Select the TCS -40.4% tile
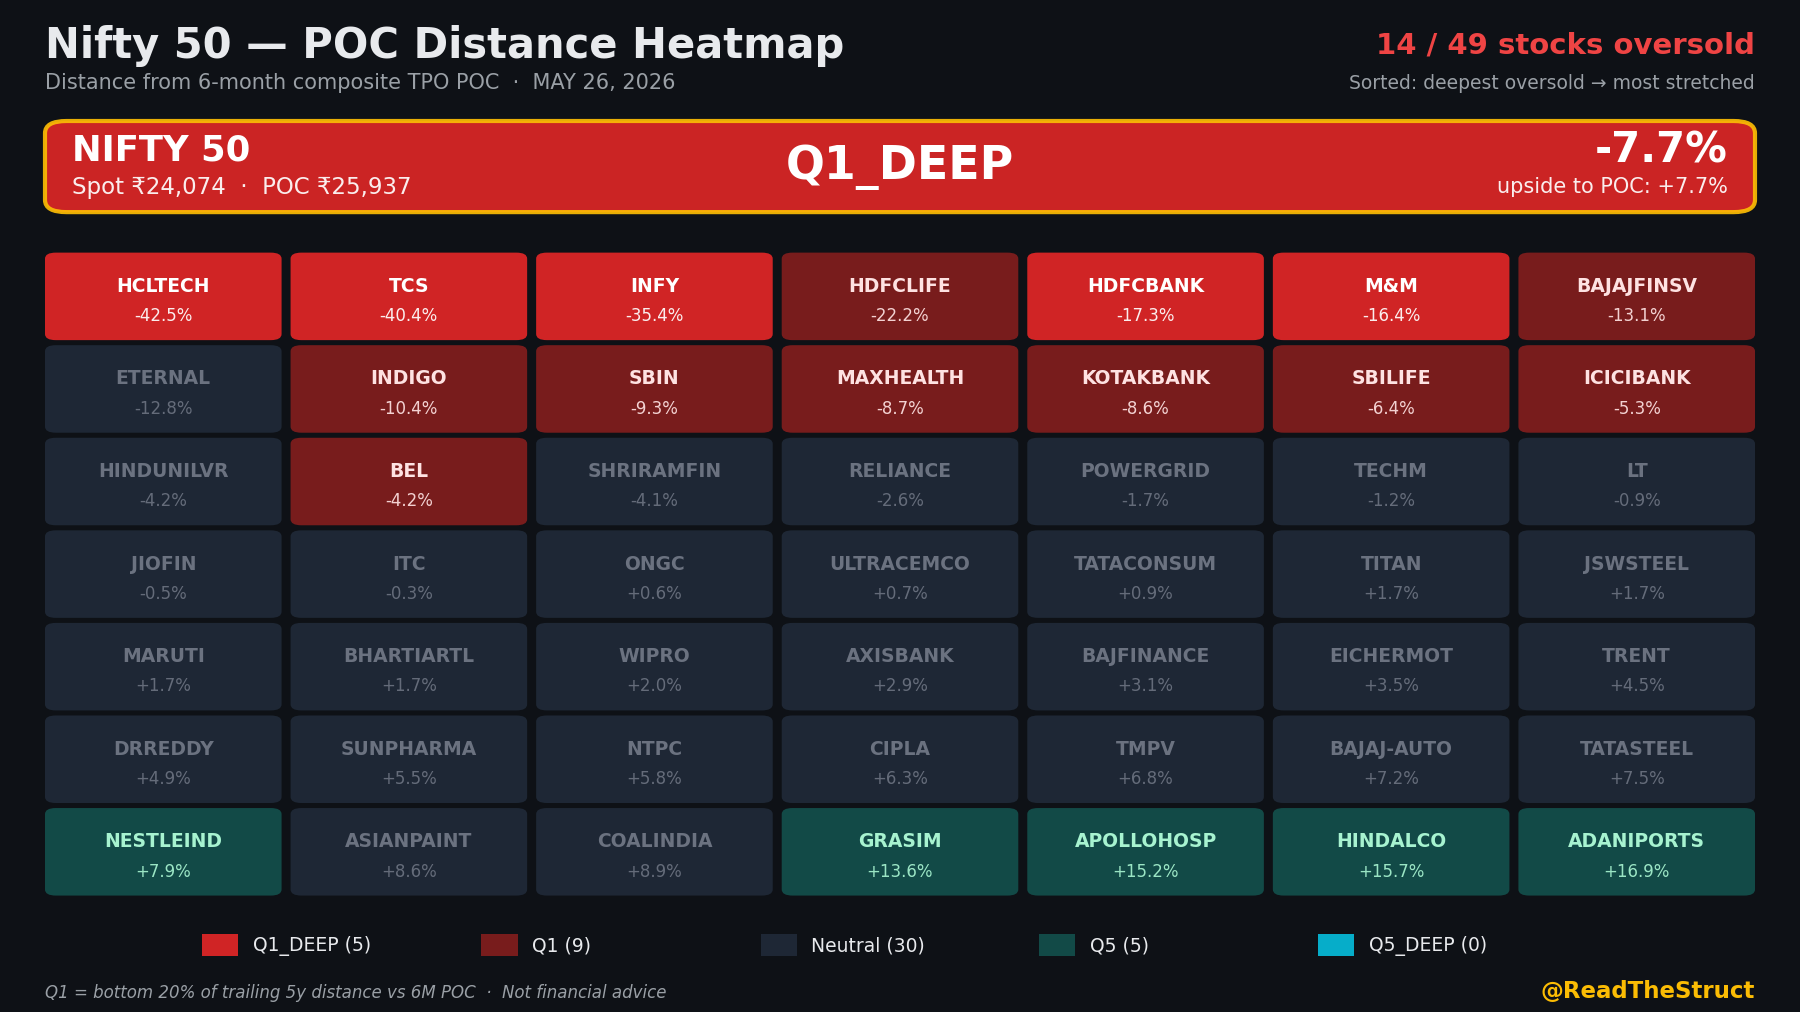The height and width of the screenshot is (1012, 1800). 409,296
